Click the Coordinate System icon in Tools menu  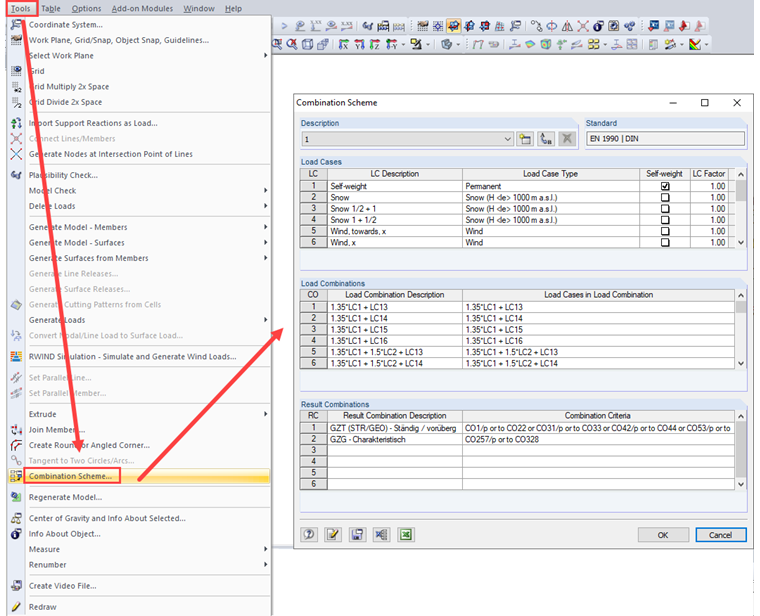16,24
